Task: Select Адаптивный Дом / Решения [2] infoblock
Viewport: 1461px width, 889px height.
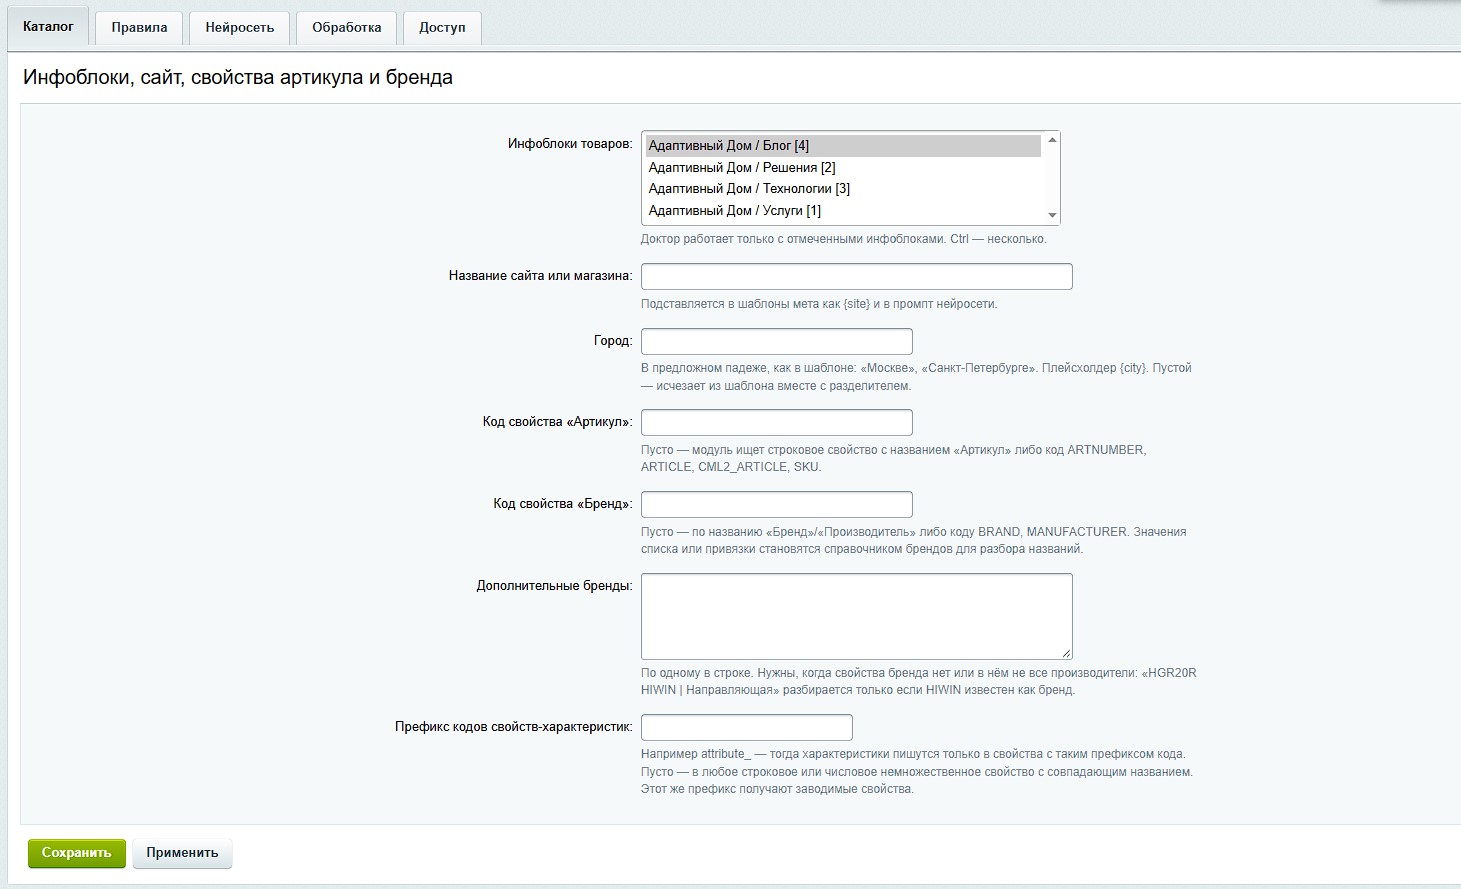Action: click(x=843, y=168)
